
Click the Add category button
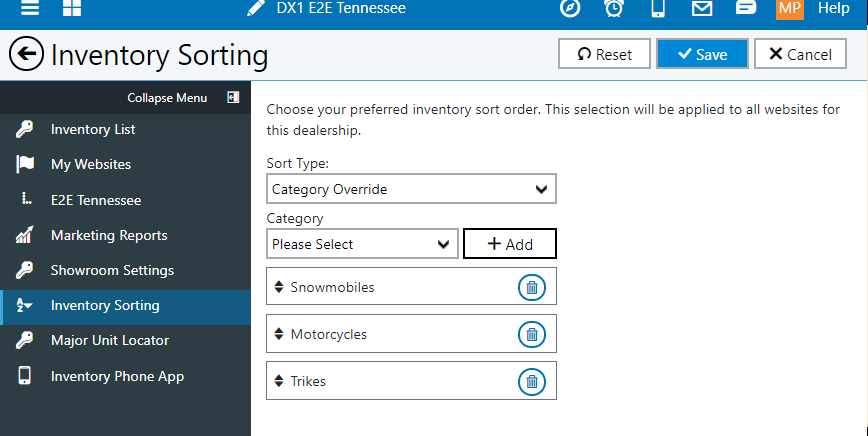tap(510, 244)
